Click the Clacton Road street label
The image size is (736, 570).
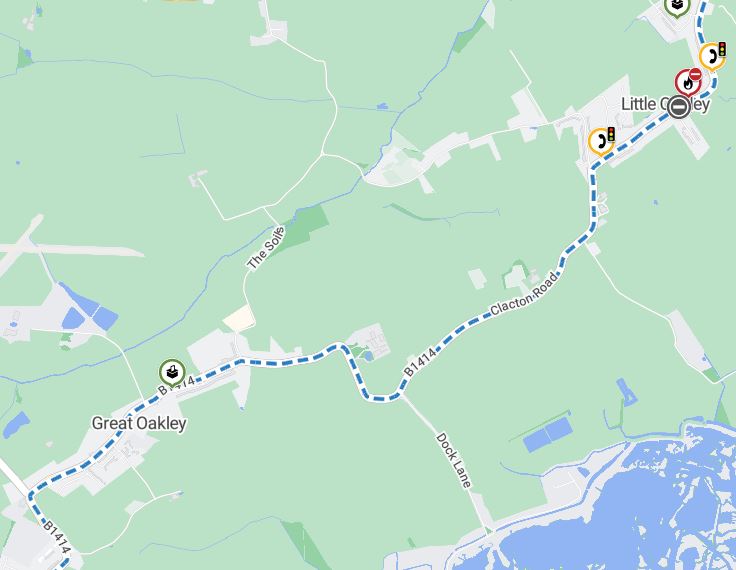[525, 294]
